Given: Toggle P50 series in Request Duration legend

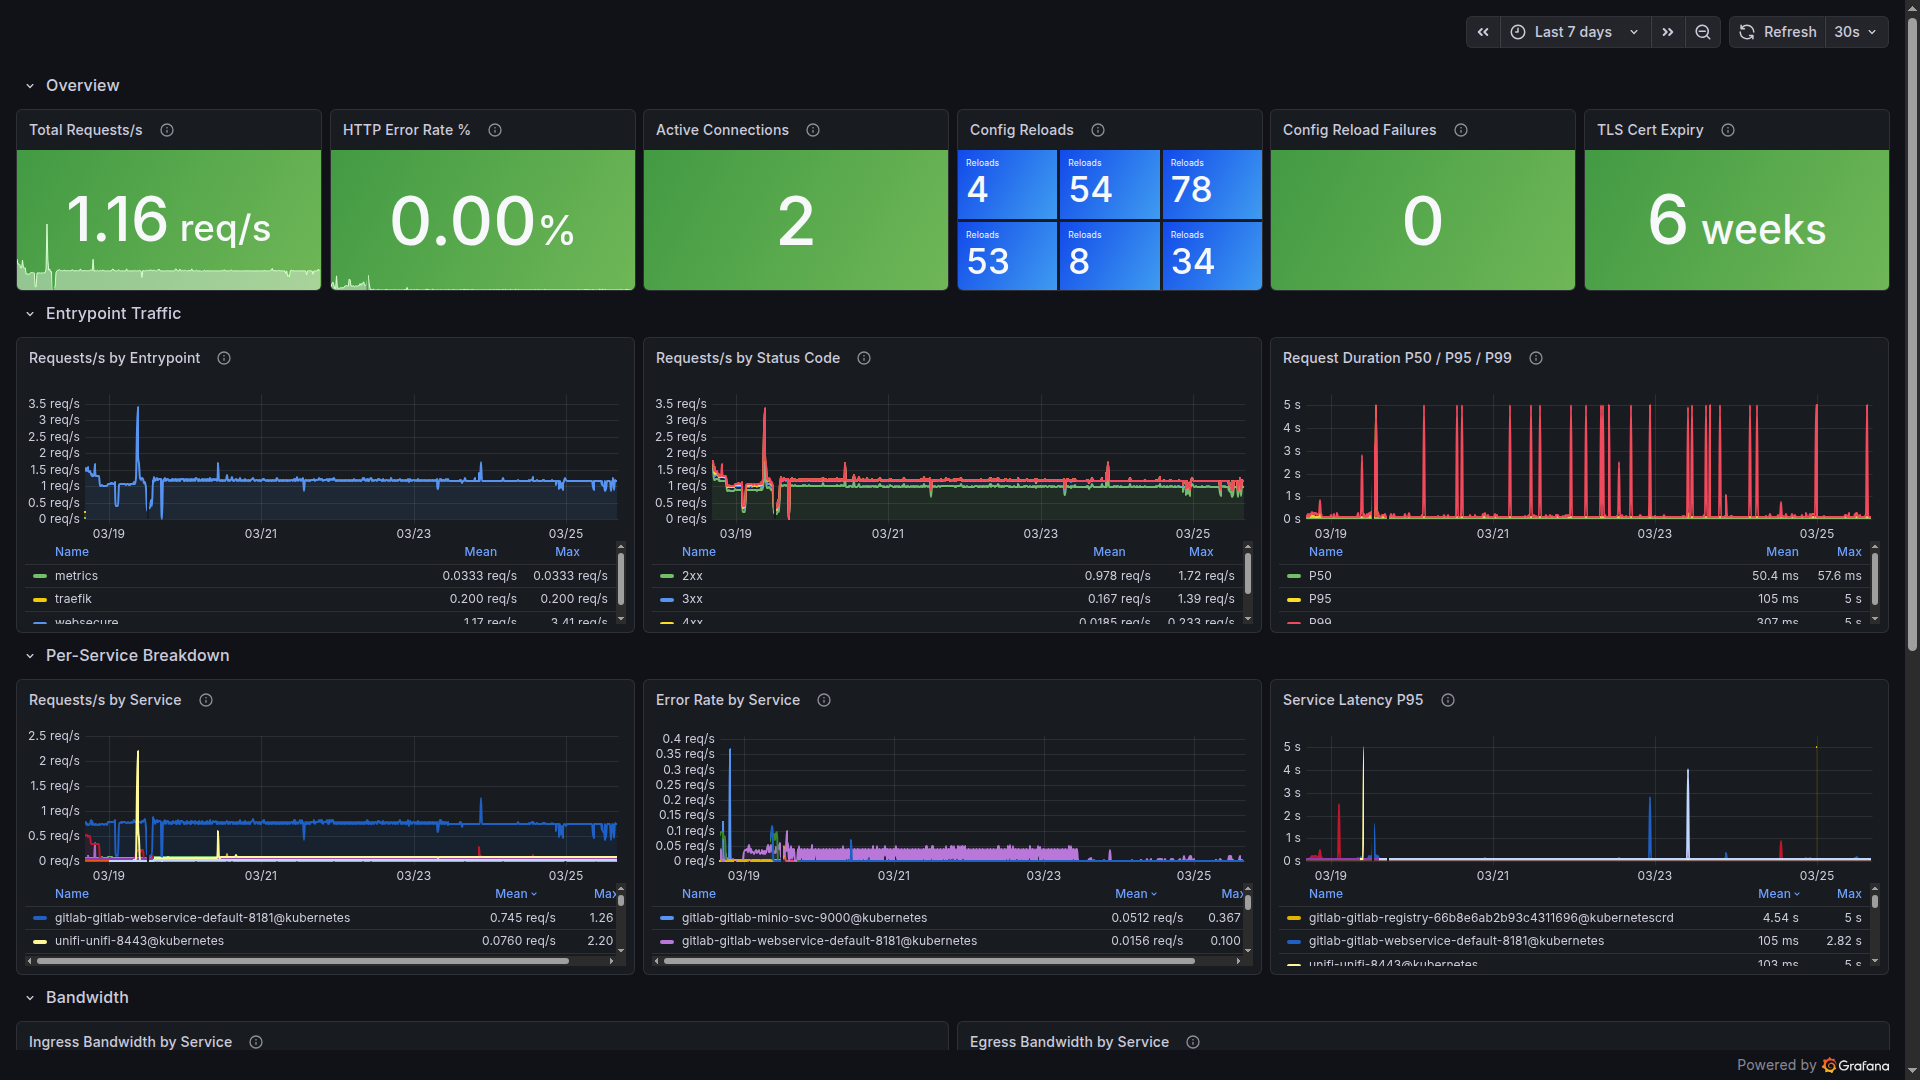Looking at the screenshot, I should [x=1320, y=576].
